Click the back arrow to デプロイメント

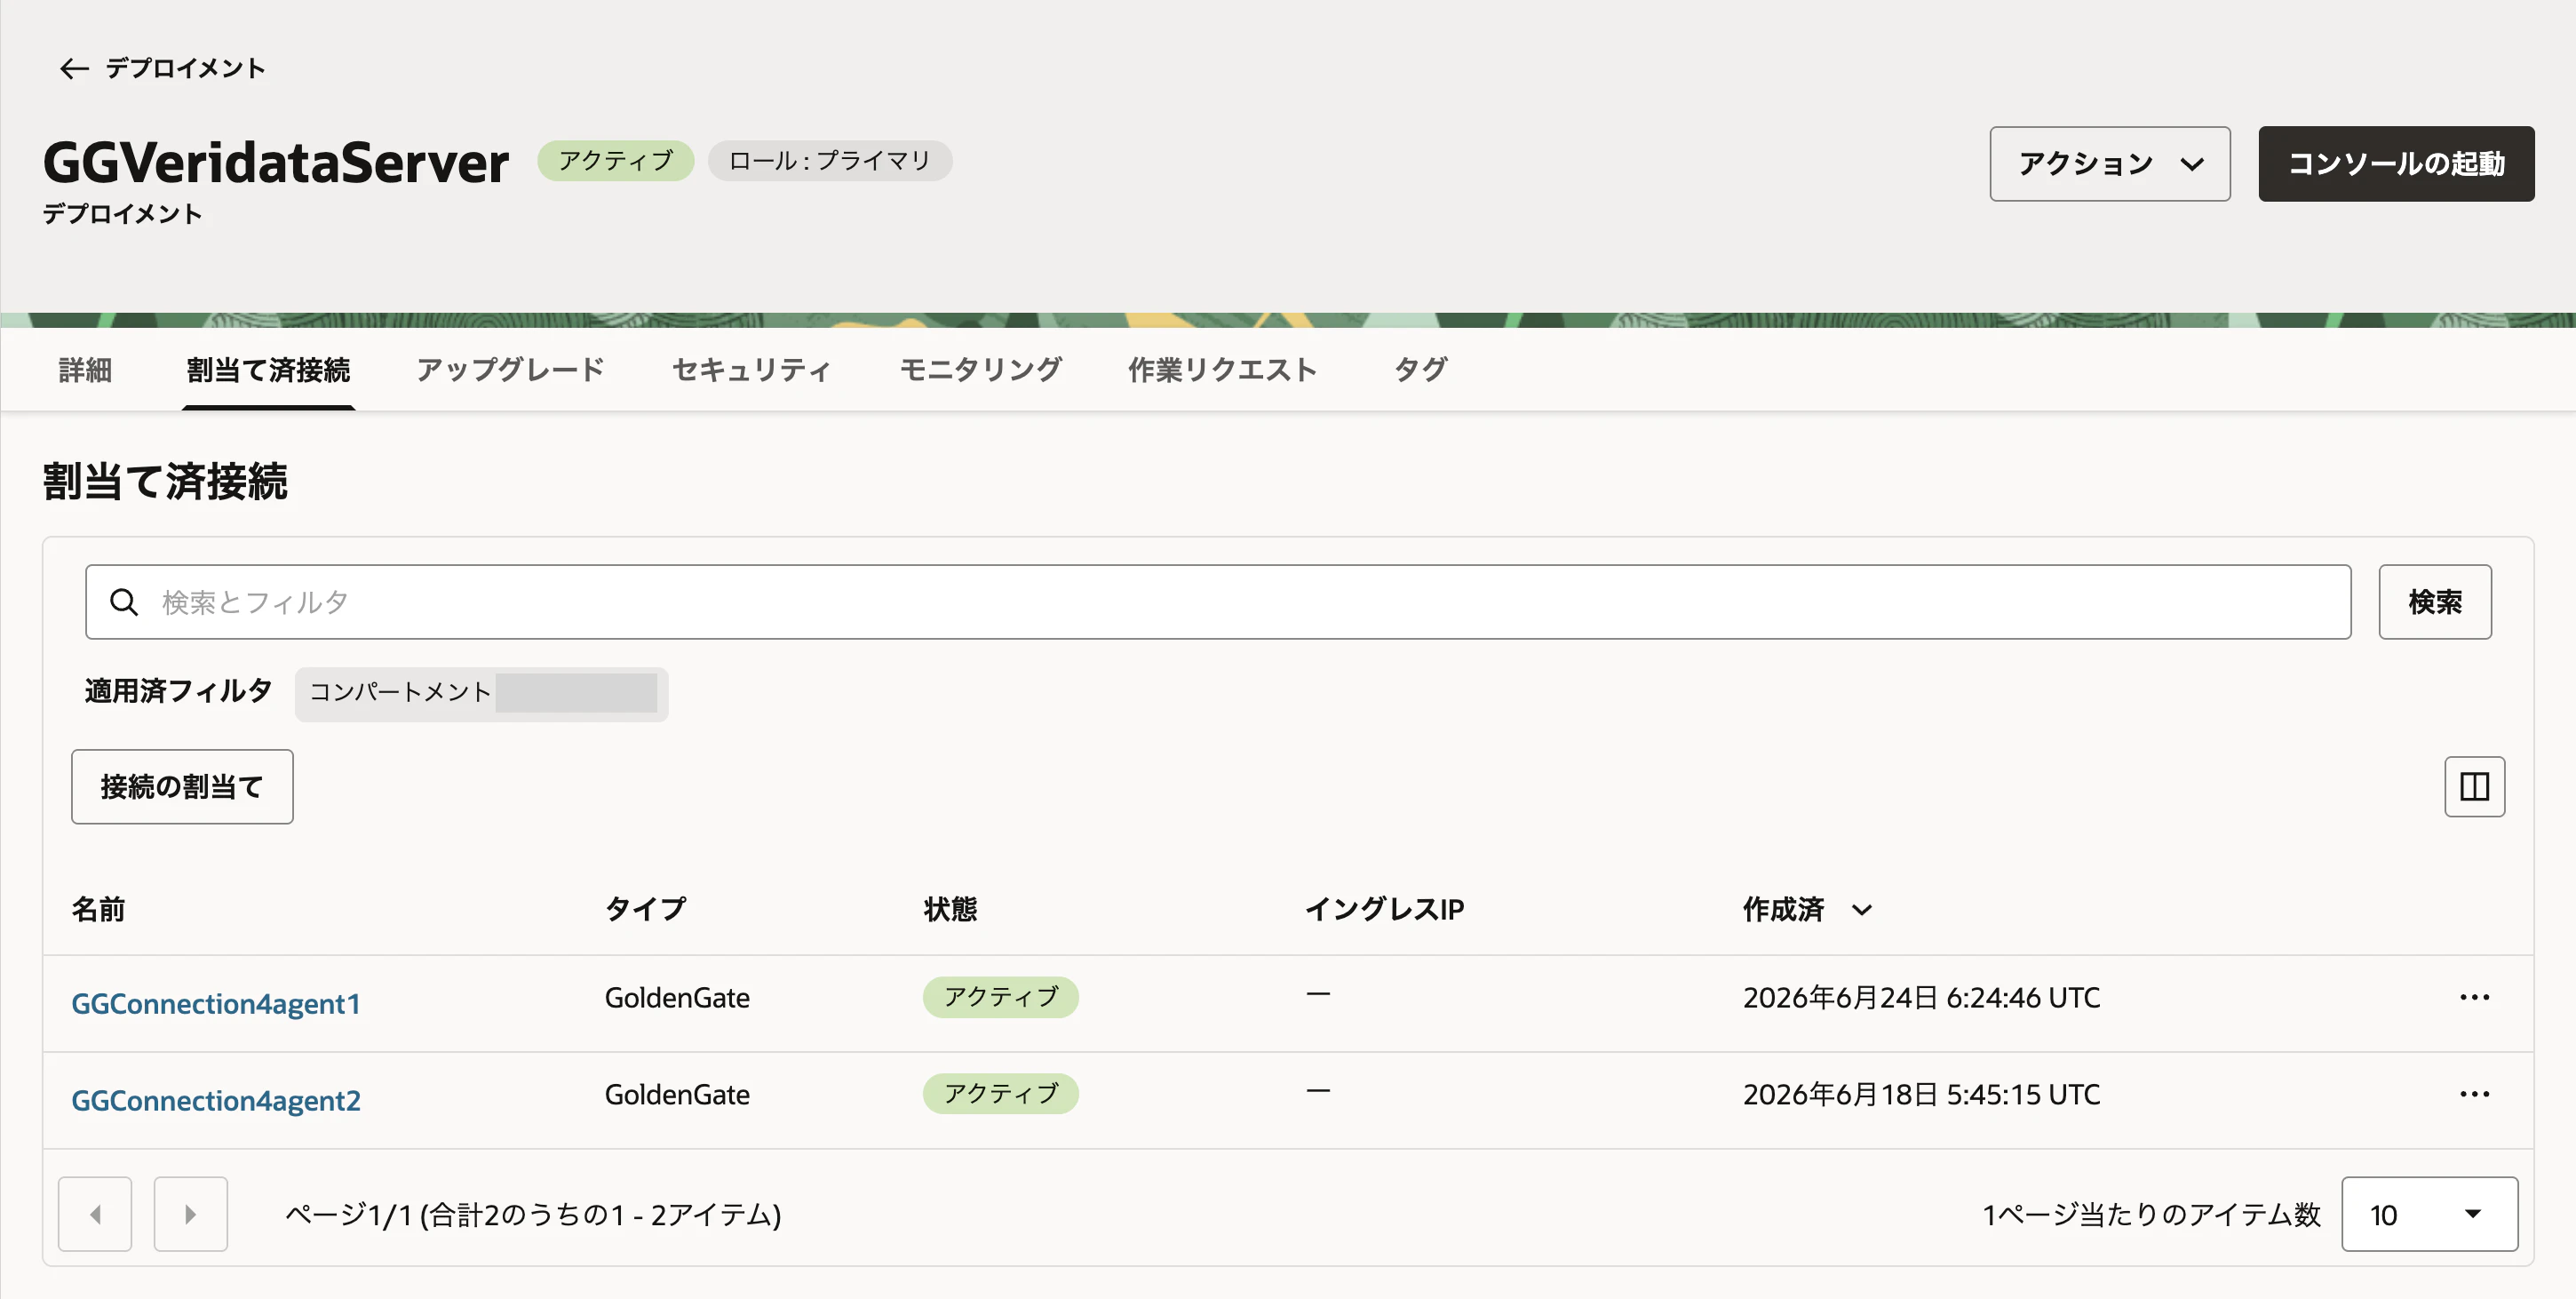(74, 68)
